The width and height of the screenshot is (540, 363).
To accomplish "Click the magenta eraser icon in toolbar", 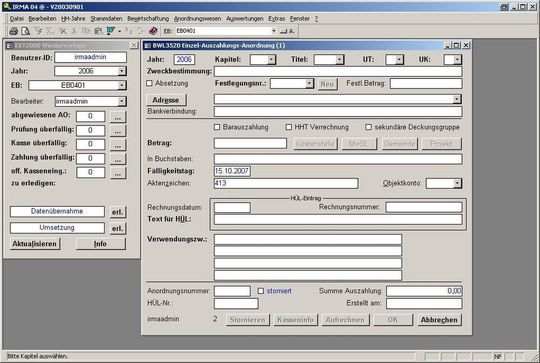I will click(x=153, y=31).
